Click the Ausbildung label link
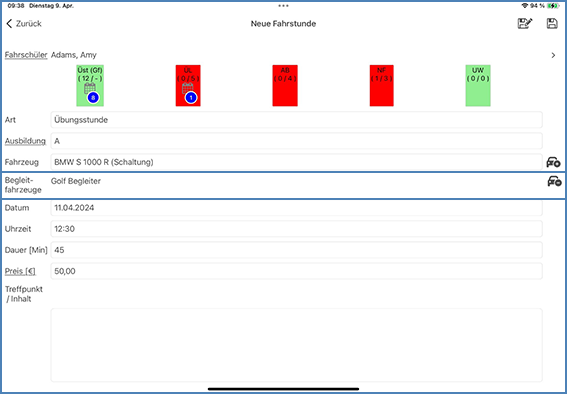567x394 pixels. [25, 141]
